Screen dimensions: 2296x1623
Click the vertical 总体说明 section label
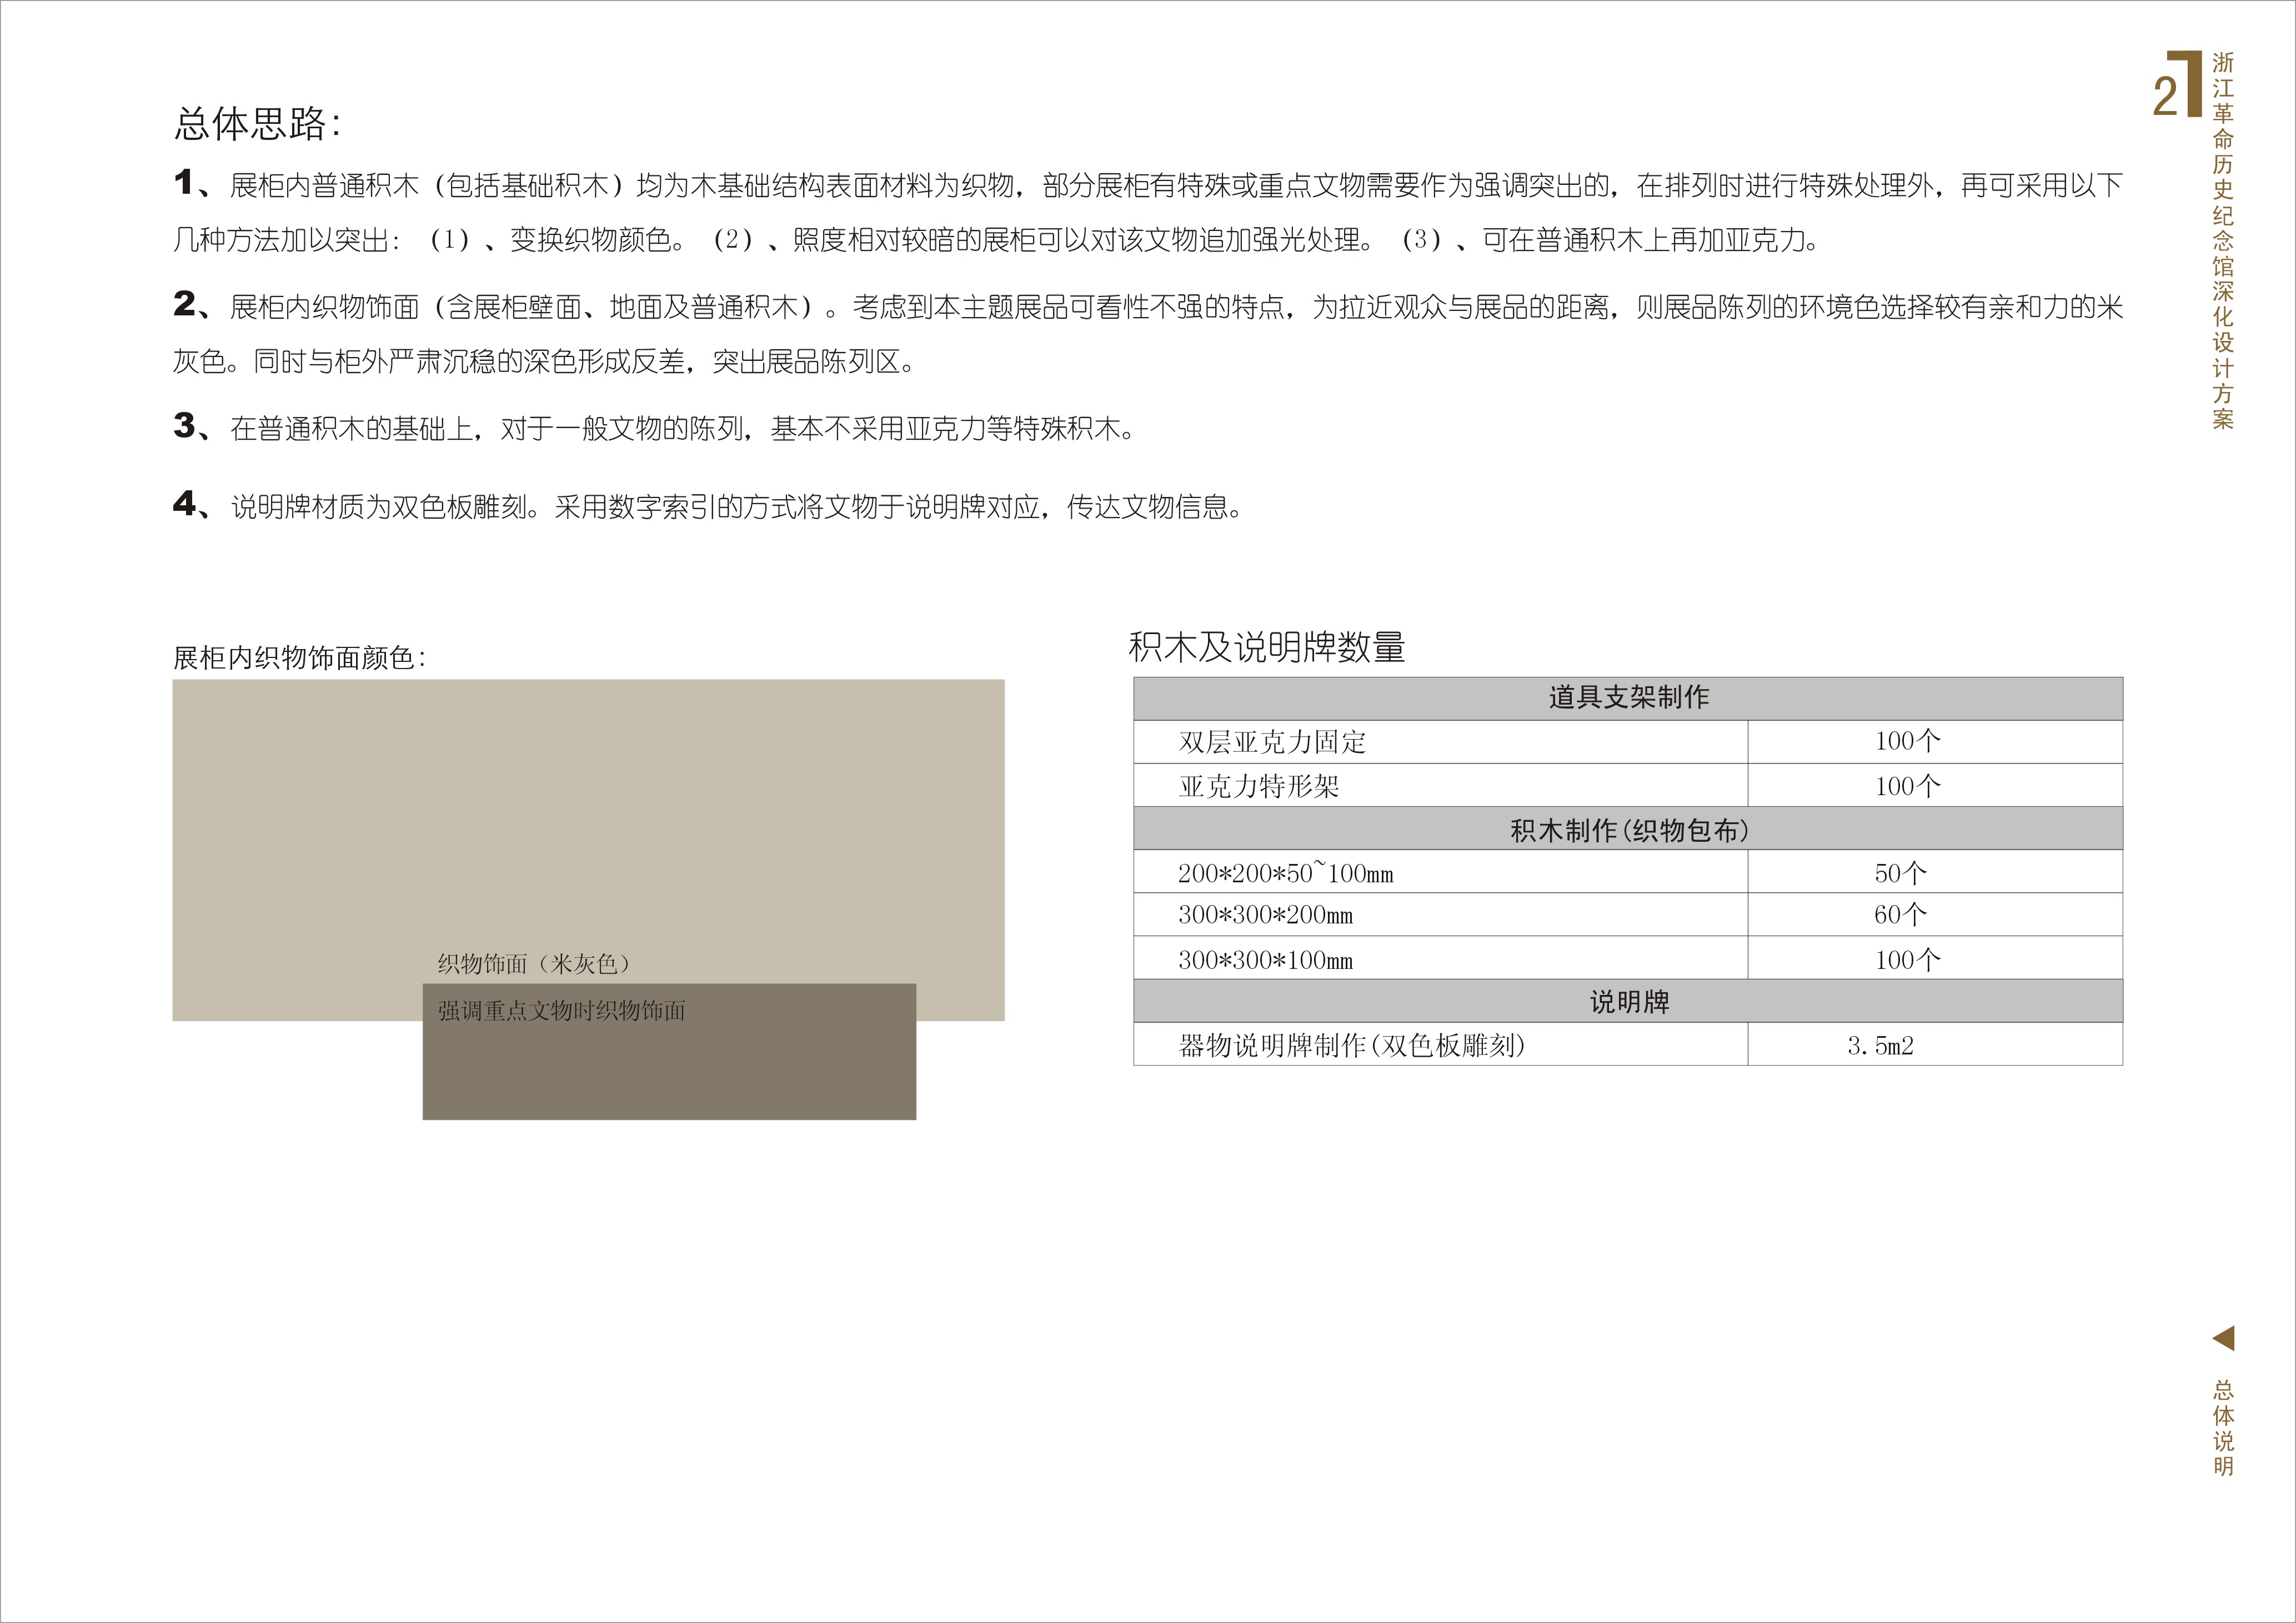coord(2222,1427)
